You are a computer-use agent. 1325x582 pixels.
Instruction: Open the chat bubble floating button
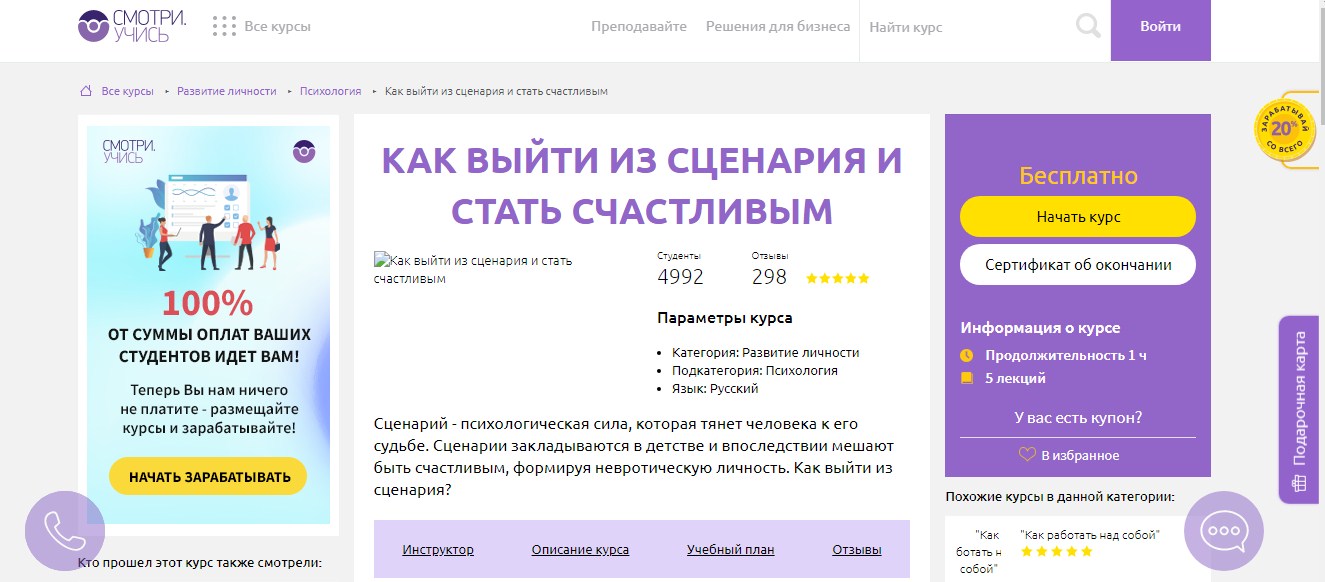coord(1223,531)
